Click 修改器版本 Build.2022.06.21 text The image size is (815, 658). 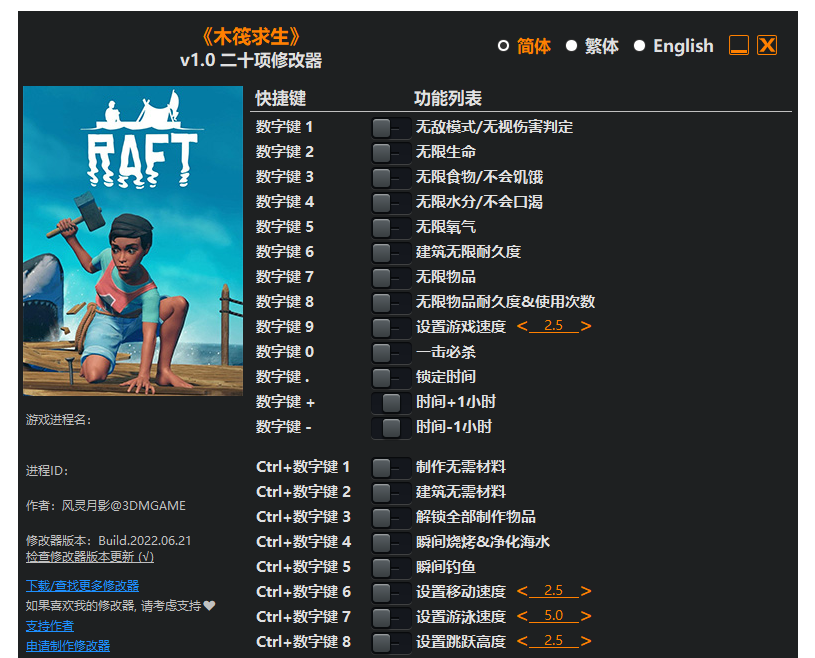tap(109, 541)
